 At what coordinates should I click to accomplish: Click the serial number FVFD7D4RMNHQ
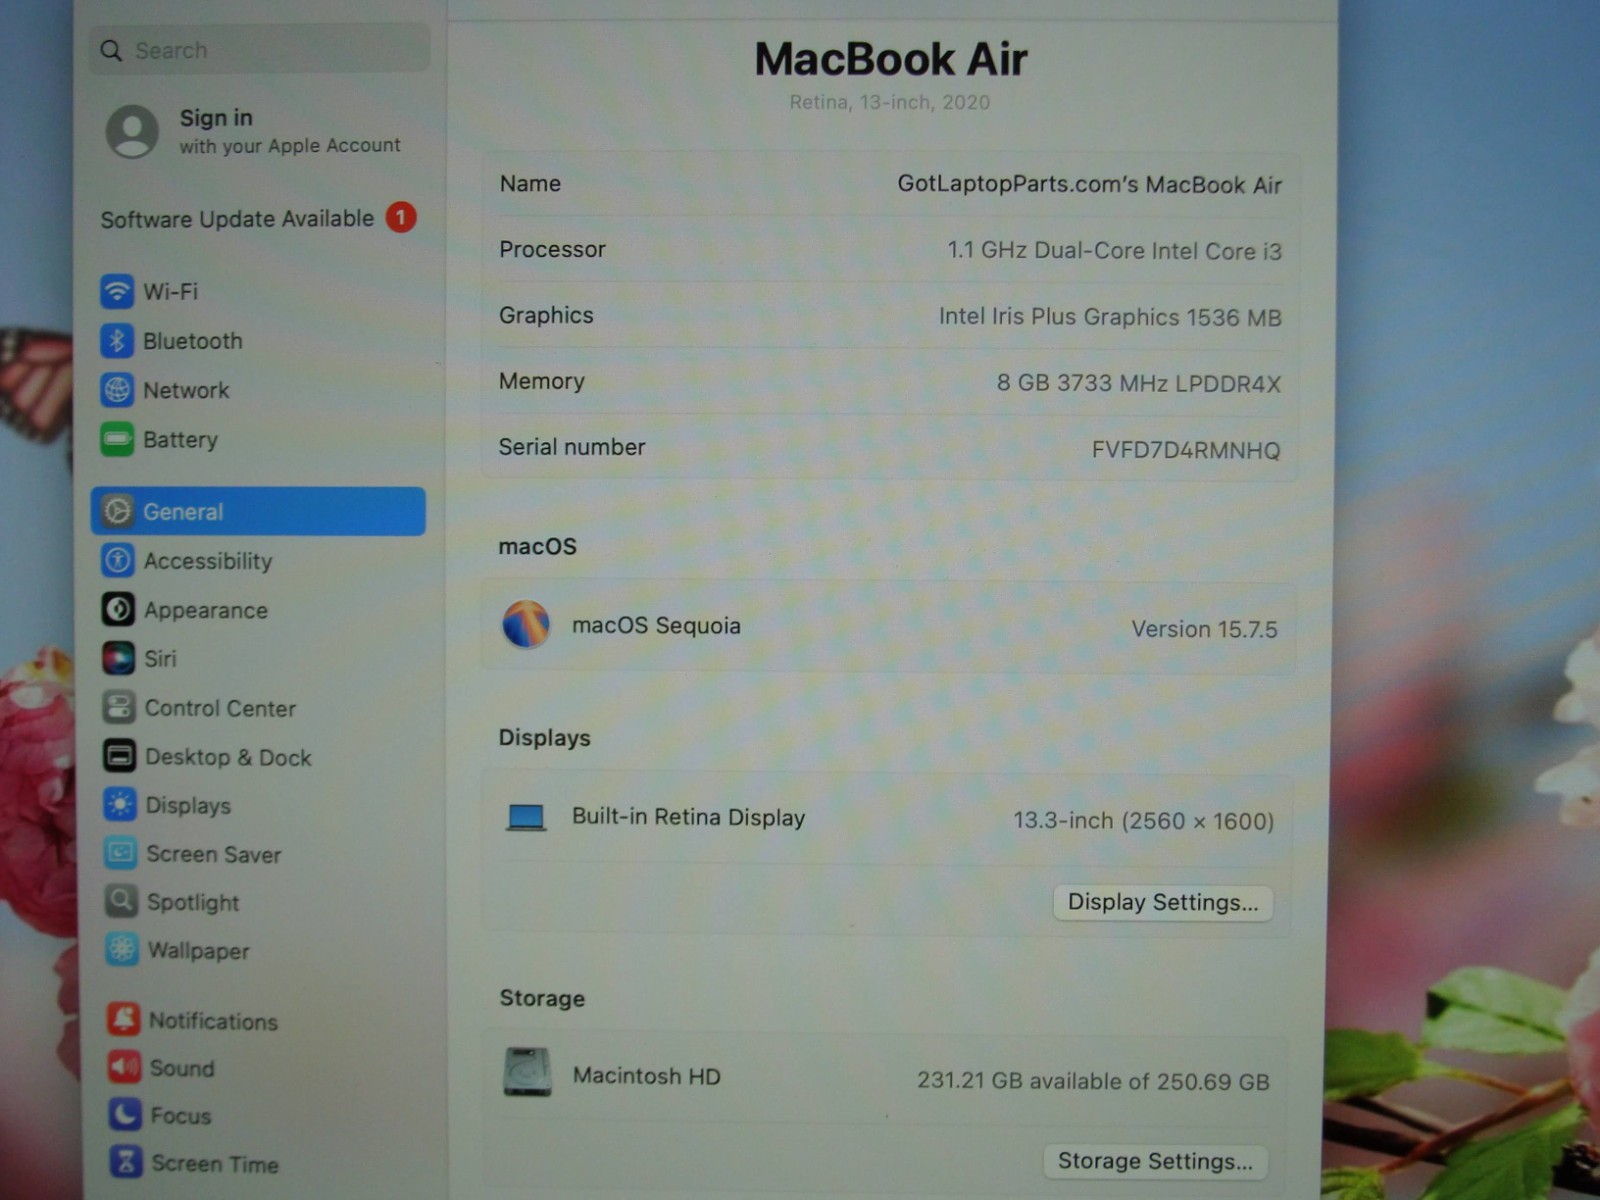click(1186, 450)
